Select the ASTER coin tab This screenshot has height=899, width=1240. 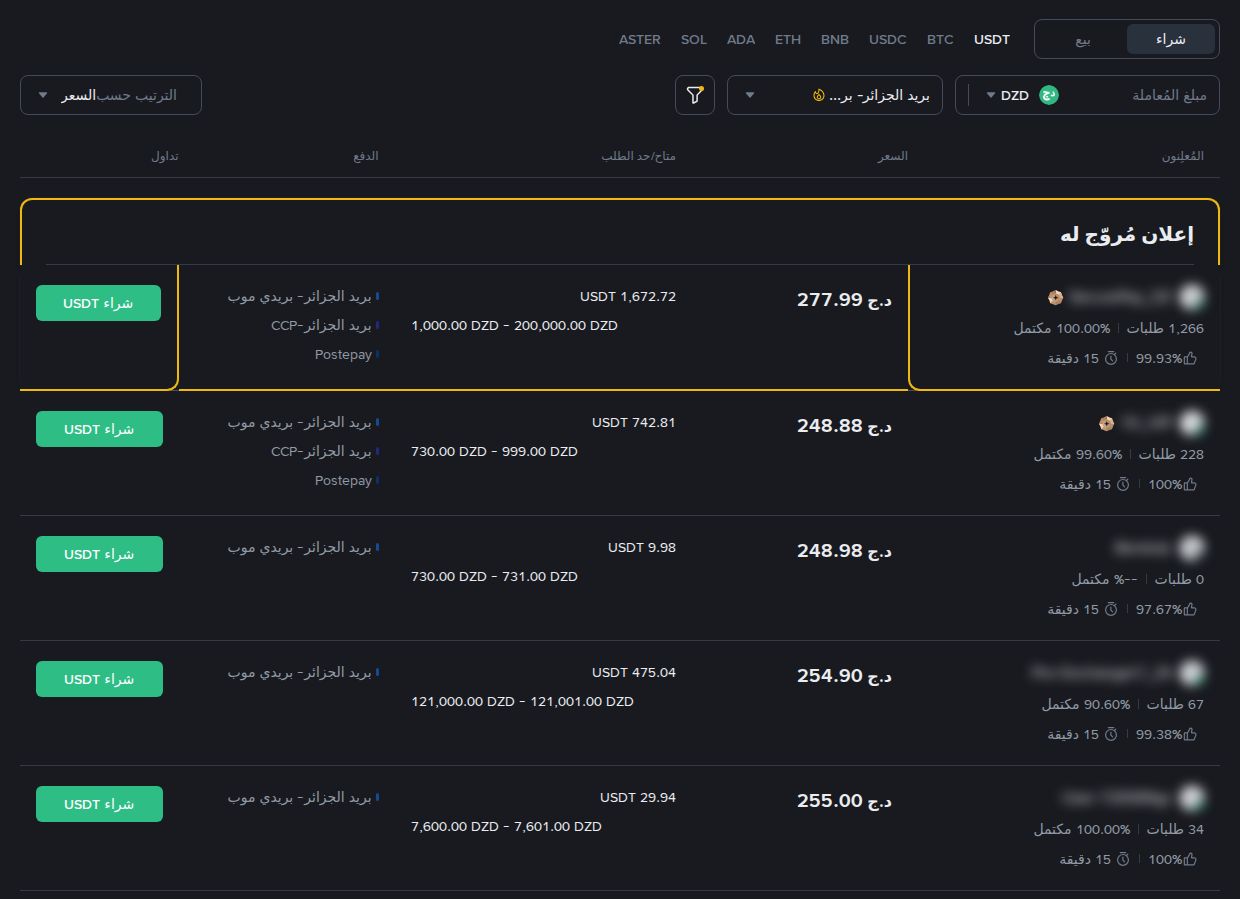(x=640, y=40)
